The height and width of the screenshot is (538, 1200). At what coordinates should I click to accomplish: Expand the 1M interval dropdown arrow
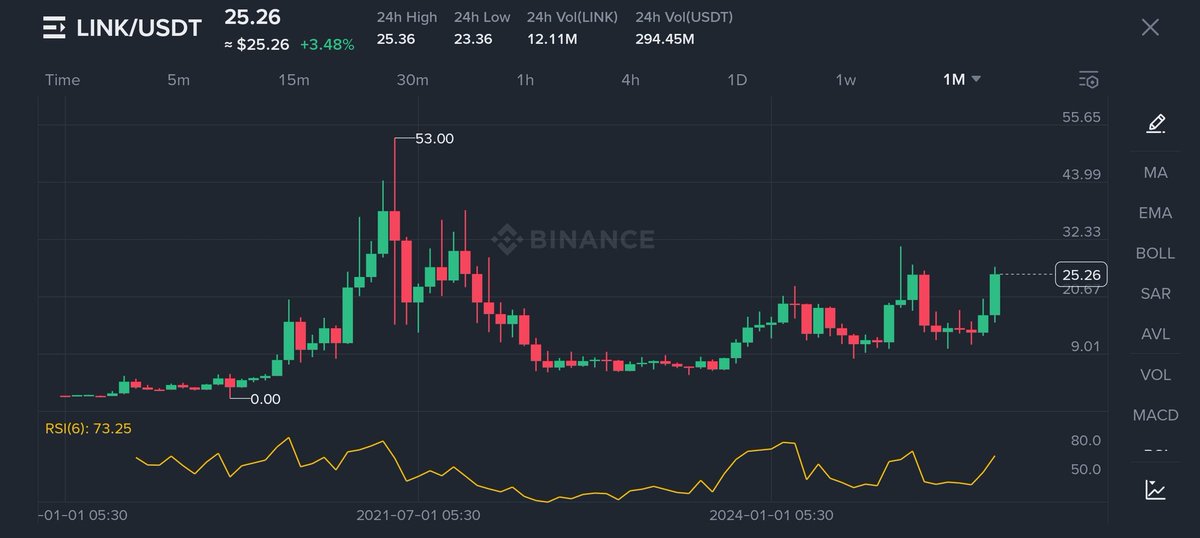976,80
